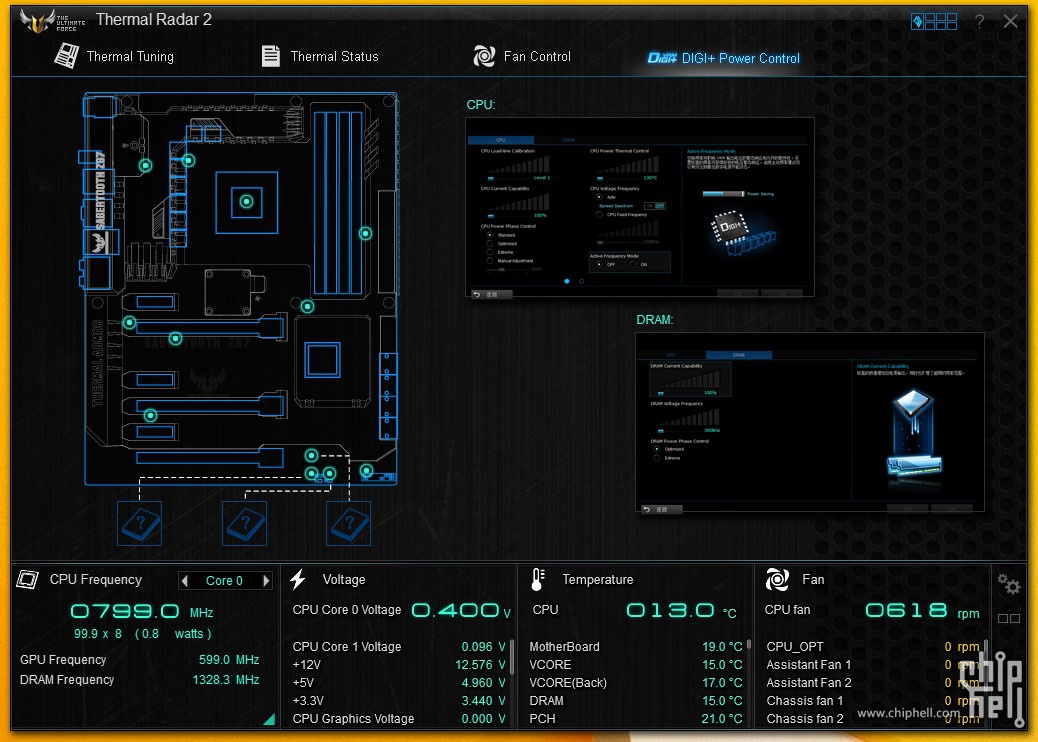Screen dimensions: 1038x742
Task: Click the CPU Graphics Voltage row
Action: (x=399, y=718)
